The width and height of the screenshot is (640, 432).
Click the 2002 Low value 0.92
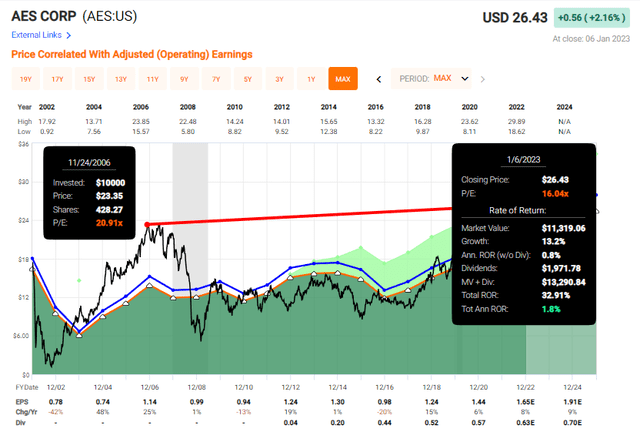[x=47, y=131]
